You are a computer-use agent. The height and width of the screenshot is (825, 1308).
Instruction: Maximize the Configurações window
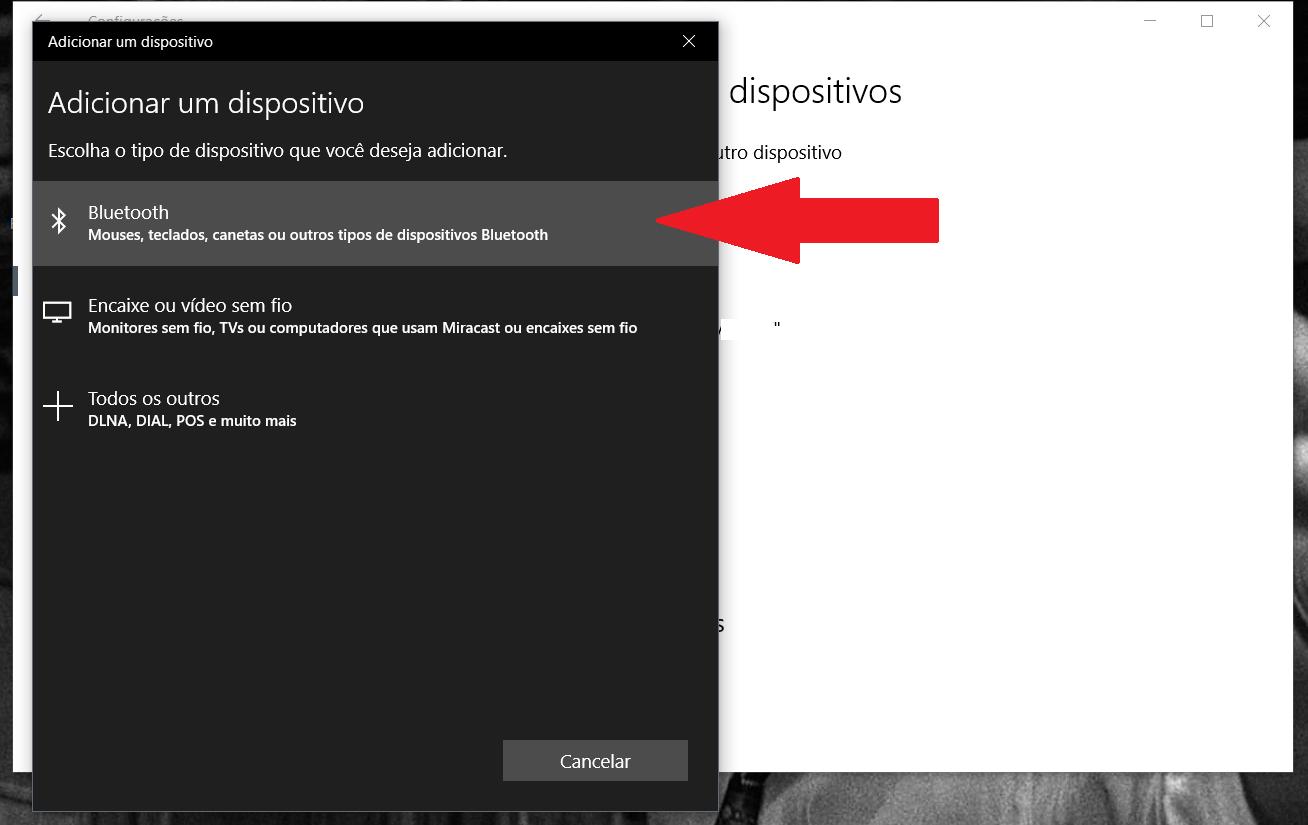[x=1207, y=20]
